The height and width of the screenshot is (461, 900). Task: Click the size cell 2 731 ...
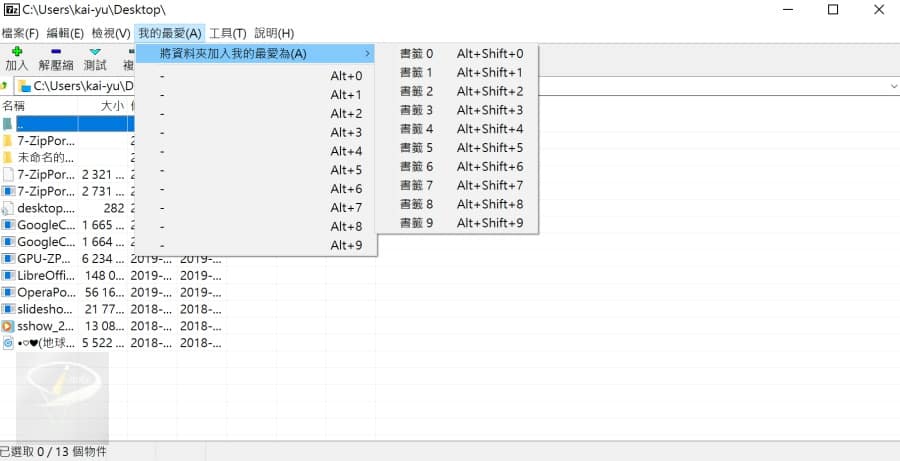pyautogui.click(x=103, y=191)
